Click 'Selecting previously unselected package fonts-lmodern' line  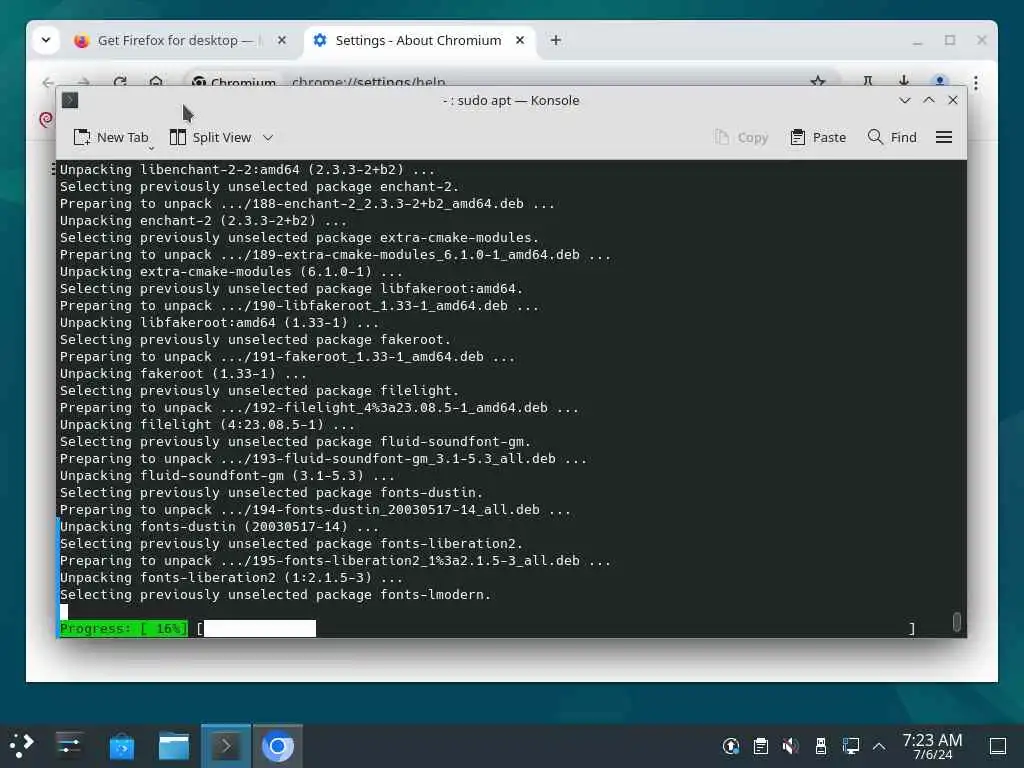(276, 594)
